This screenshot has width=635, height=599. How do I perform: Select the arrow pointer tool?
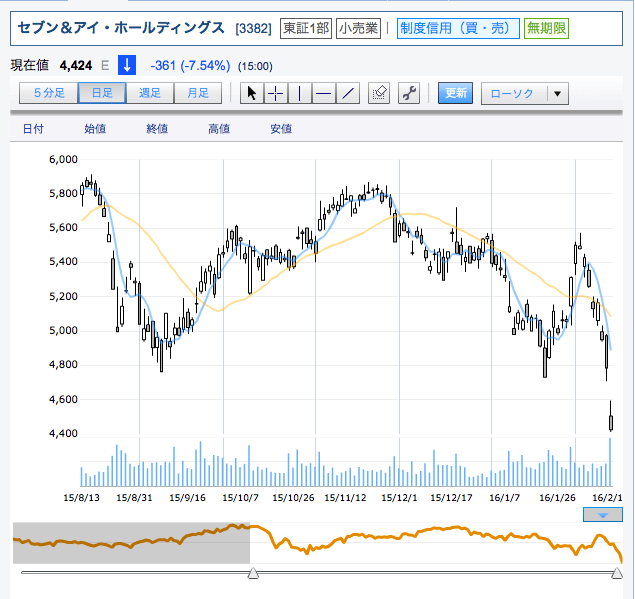[252, 94]
